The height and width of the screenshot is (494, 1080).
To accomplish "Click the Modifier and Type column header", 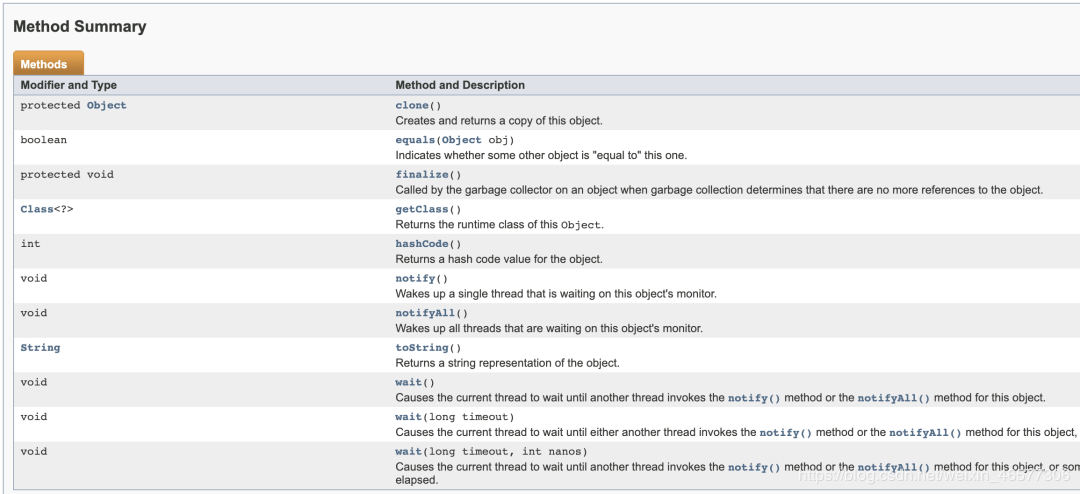I will tap(69, 85).
